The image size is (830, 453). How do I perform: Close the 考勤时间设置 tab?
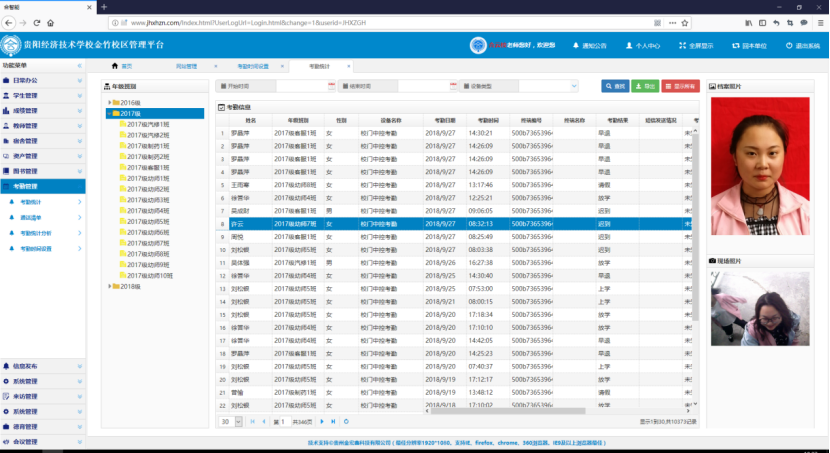[x=282, y=66]
